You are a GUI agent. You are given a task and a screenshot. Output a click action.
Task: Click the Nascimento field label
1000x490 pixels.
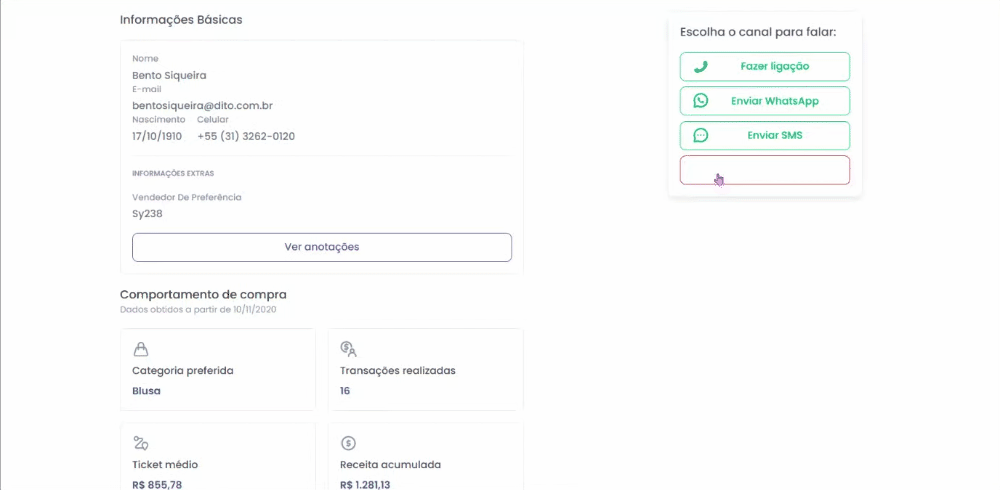159,119
